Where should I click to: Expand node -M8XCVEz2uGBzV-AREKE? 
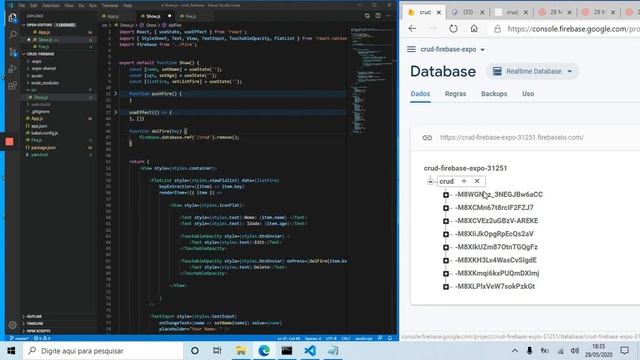pos(446,221)
